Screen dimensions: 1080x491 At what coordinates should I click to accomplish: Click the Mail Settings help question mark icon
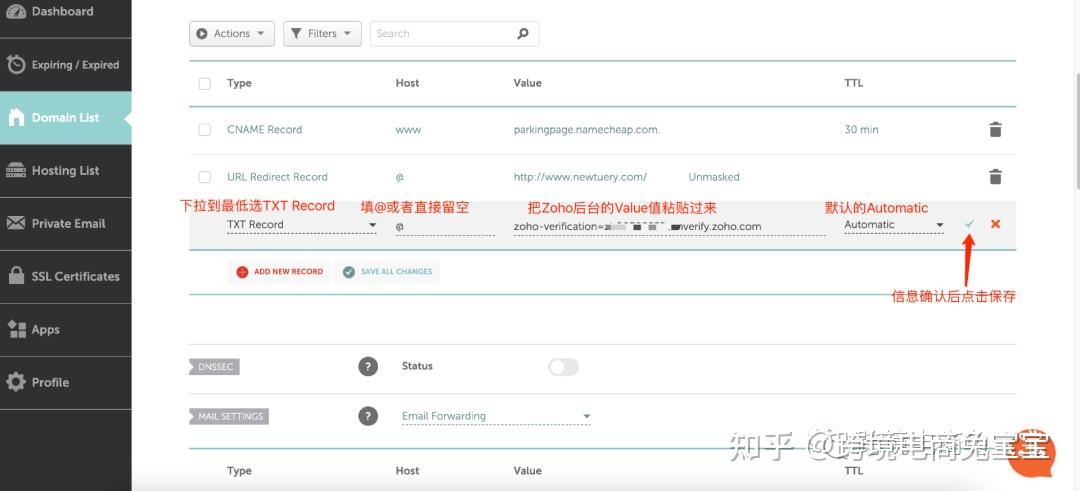click(368, 416)
